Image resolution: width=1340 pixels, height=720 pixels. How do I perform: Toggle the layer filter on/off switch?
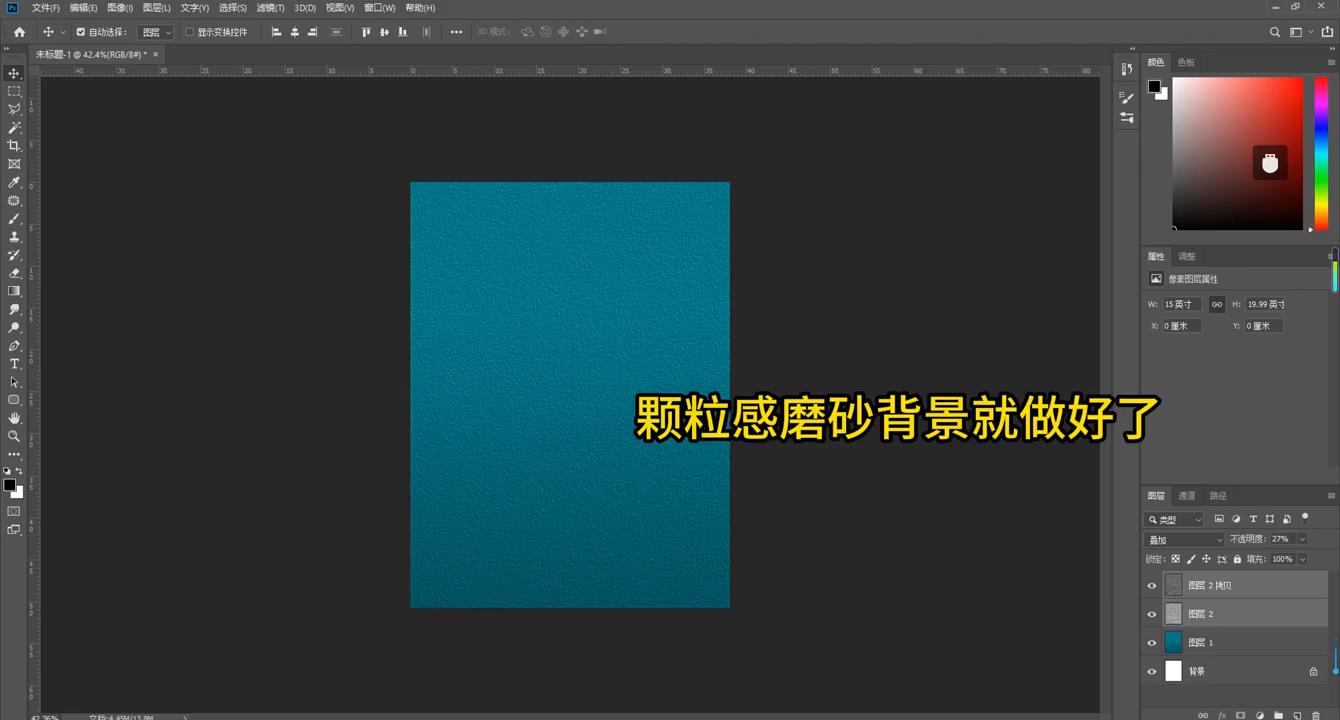point(1305,518)
